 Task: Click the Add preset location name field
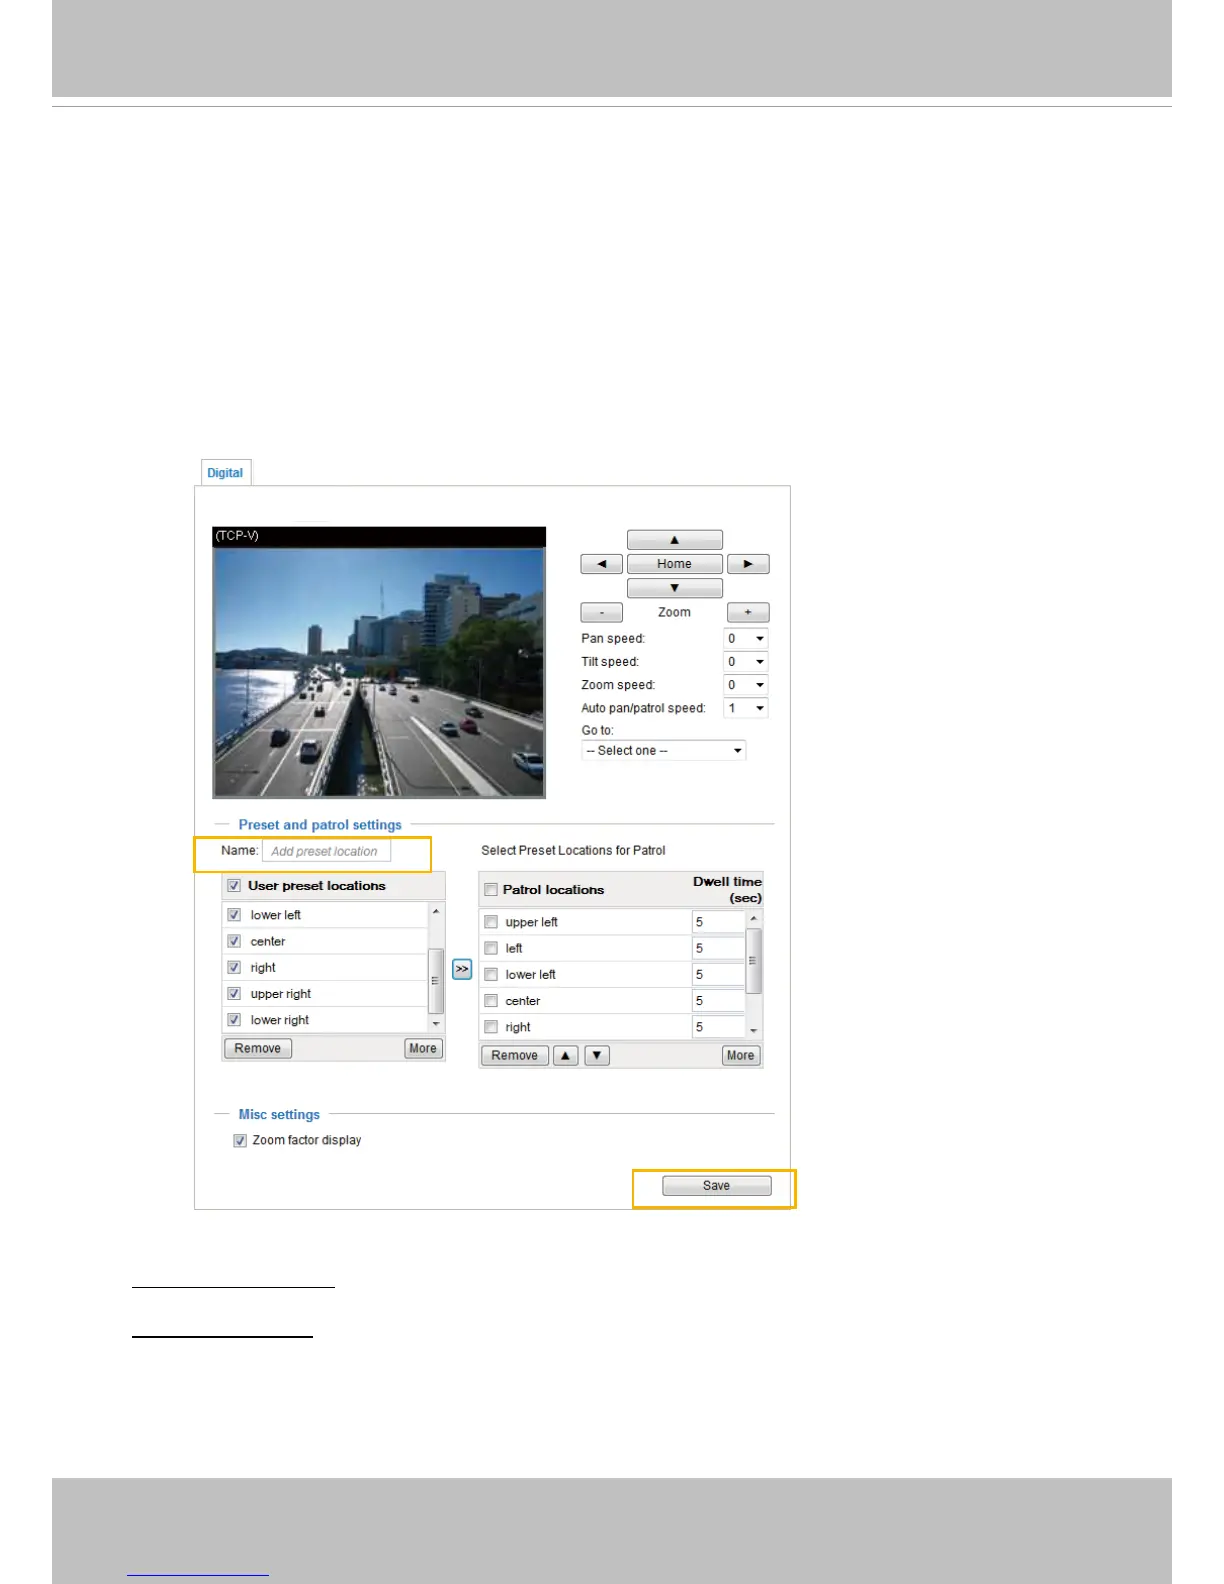pyautogui.click(x=326, y=851)
